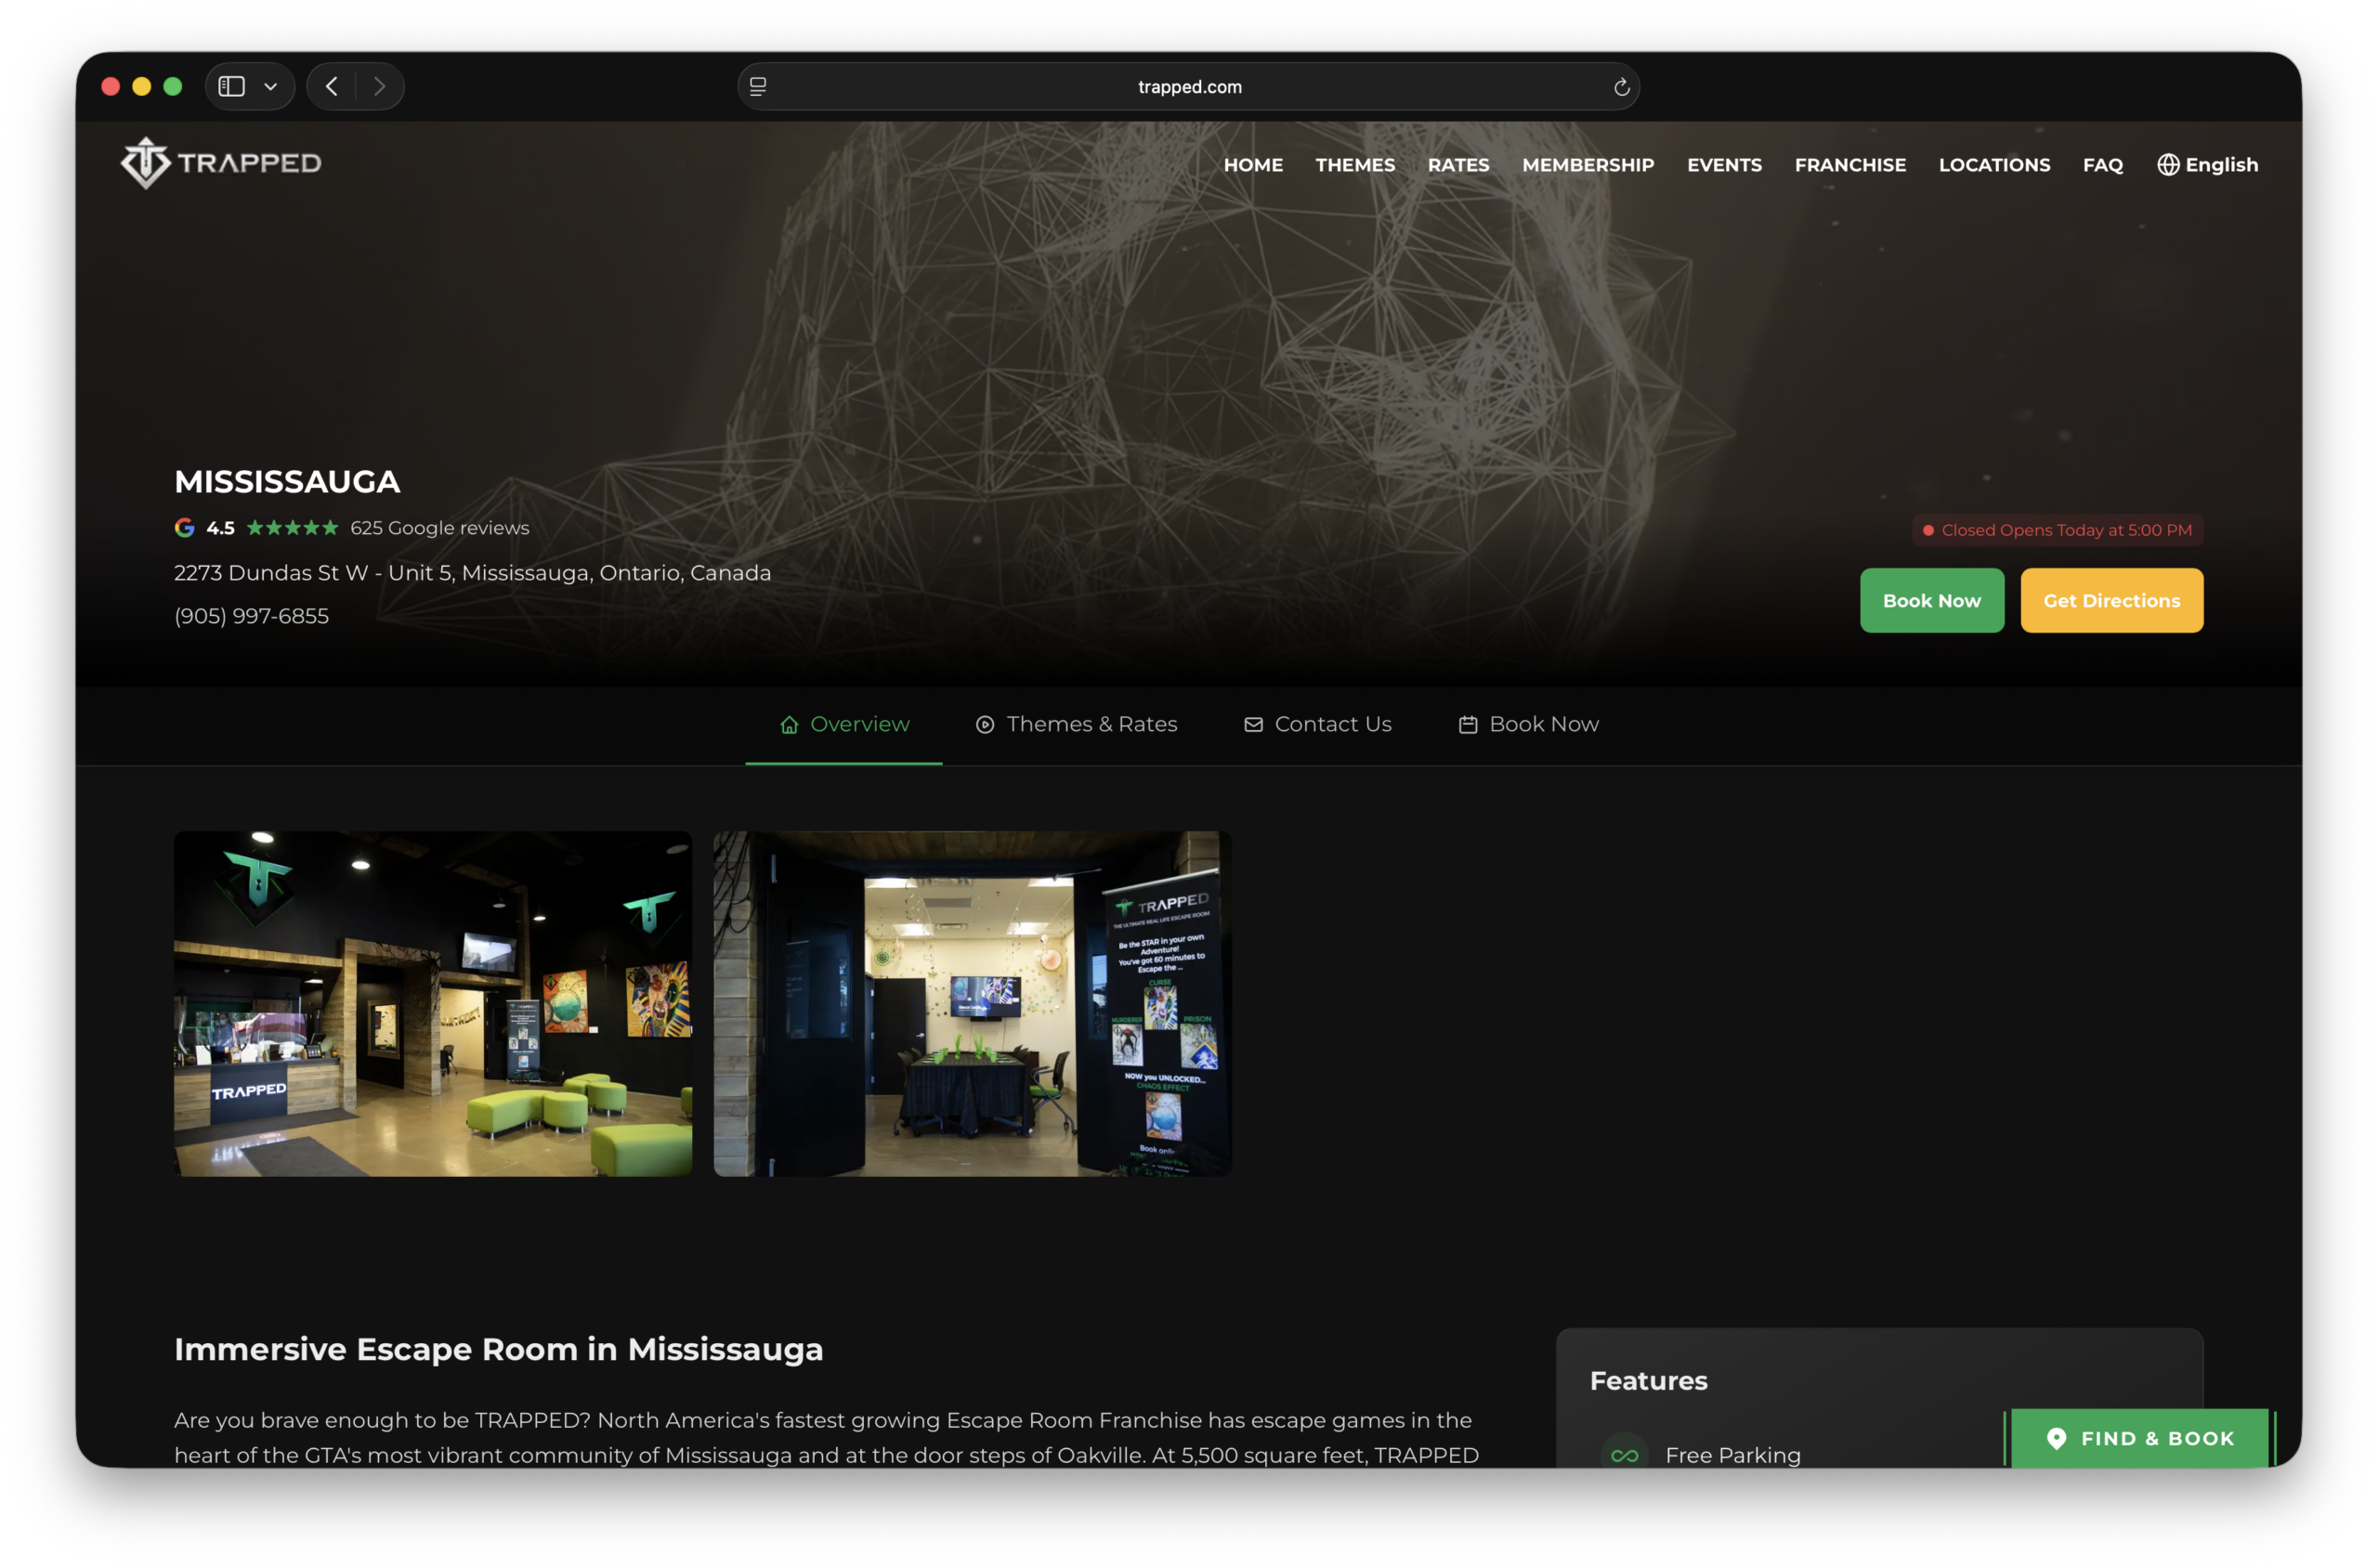This screenshot has height=1568, width=2378.
Task: Click the FIND & BOOK floating button
Action: 2139,1438
